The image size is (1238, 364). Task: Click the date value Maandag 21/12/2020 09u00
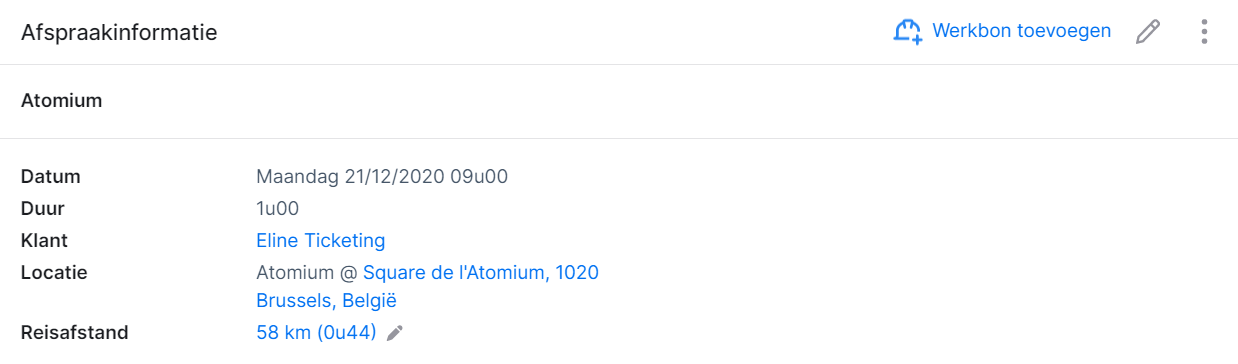coord(382,177)
